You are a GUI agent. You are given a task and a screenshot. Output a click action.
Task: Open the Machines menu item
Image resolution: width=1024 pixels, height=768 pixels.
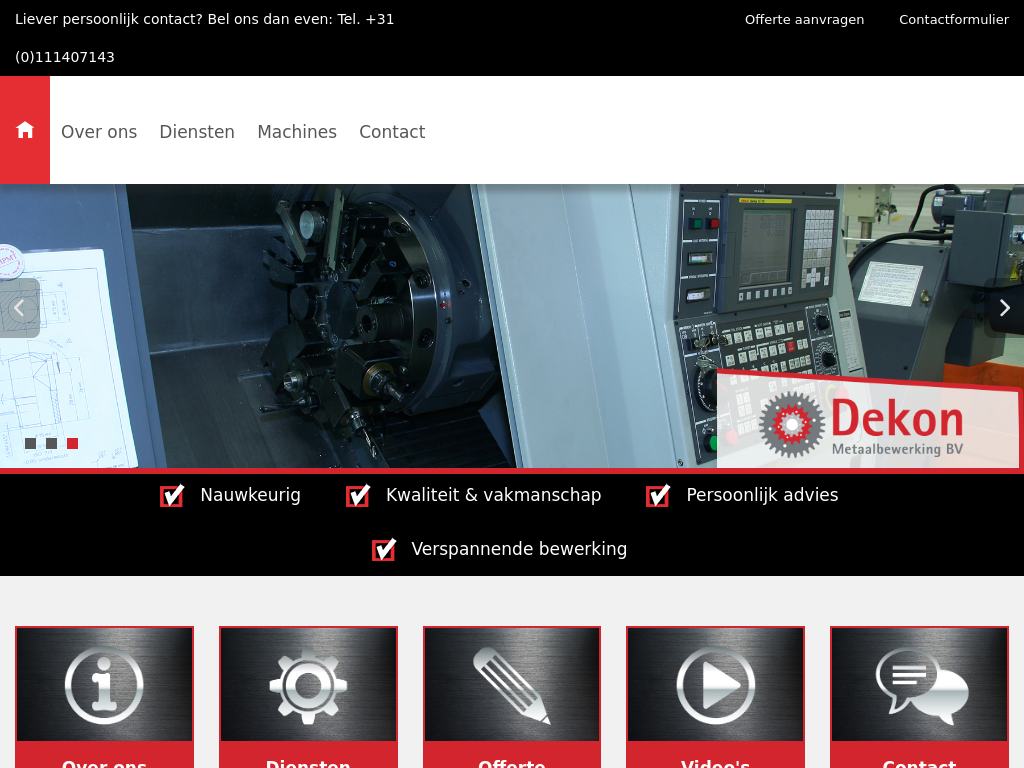[297, 132]
